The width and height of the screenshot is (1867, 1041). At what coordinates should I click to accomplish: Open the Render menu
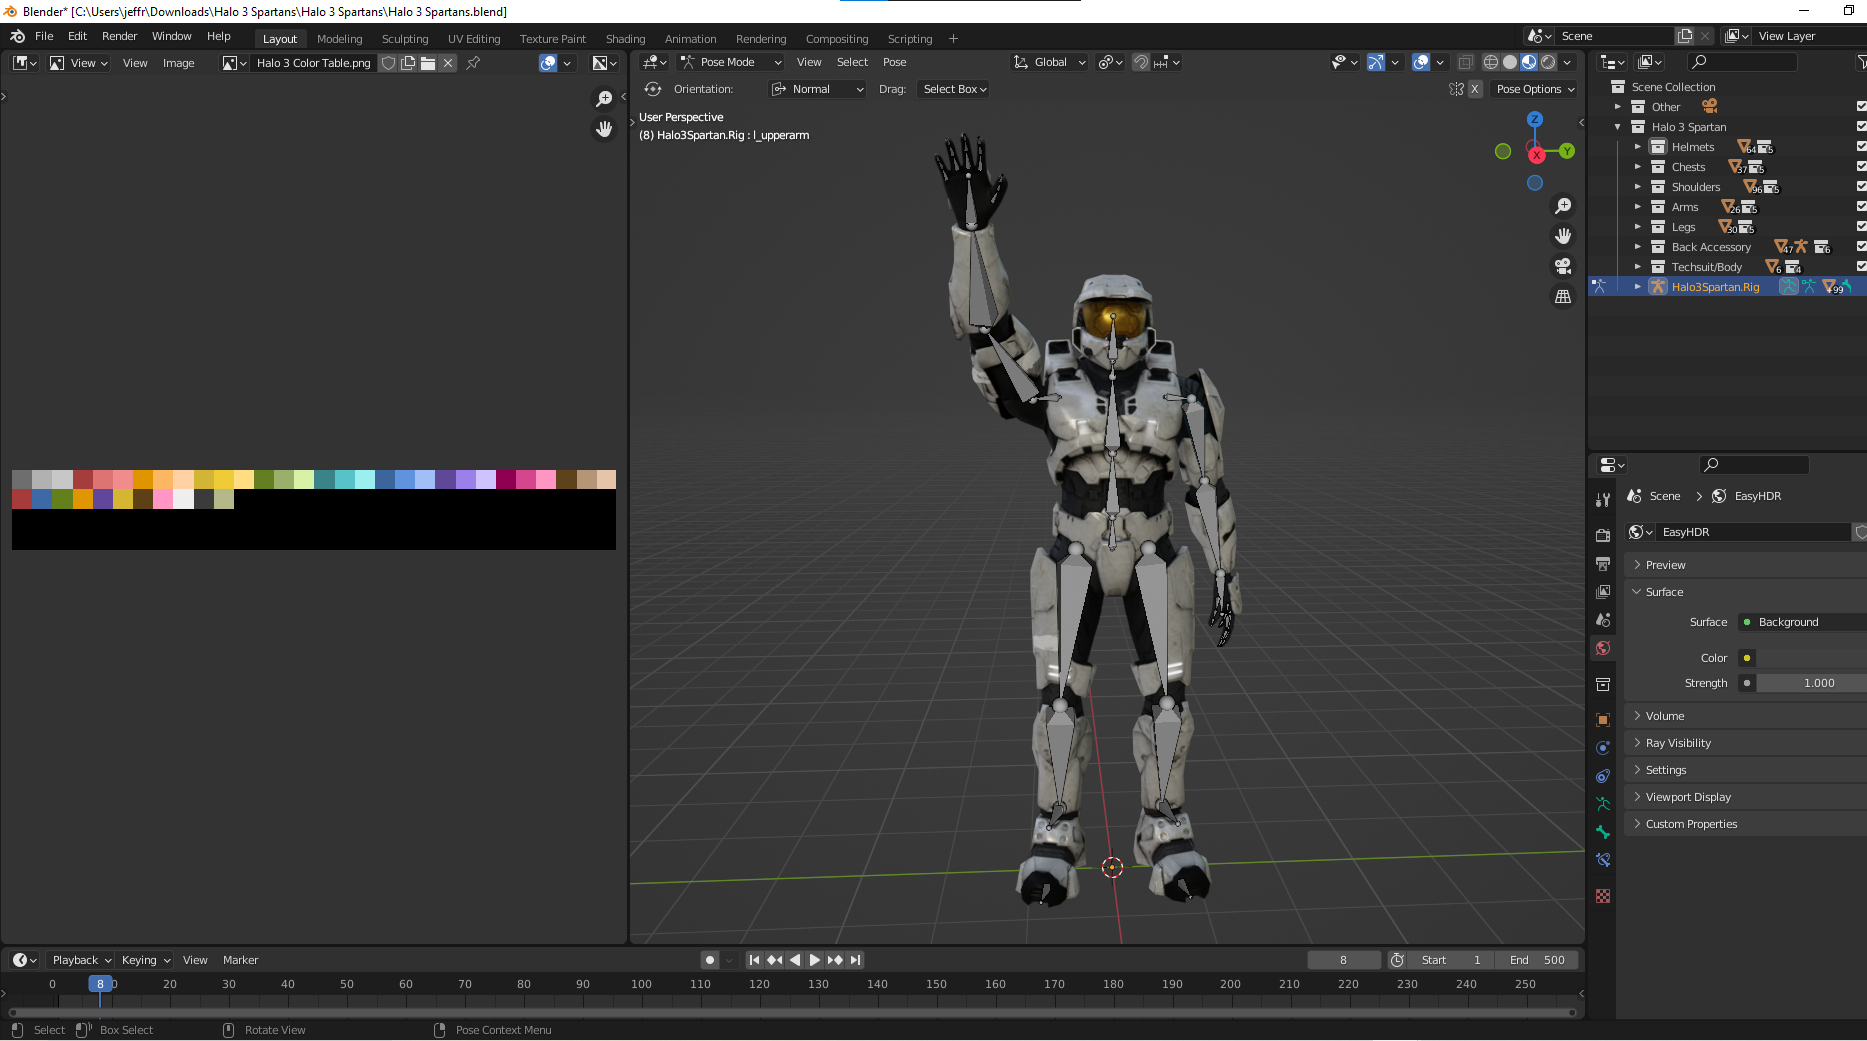(x=120, y=36)
